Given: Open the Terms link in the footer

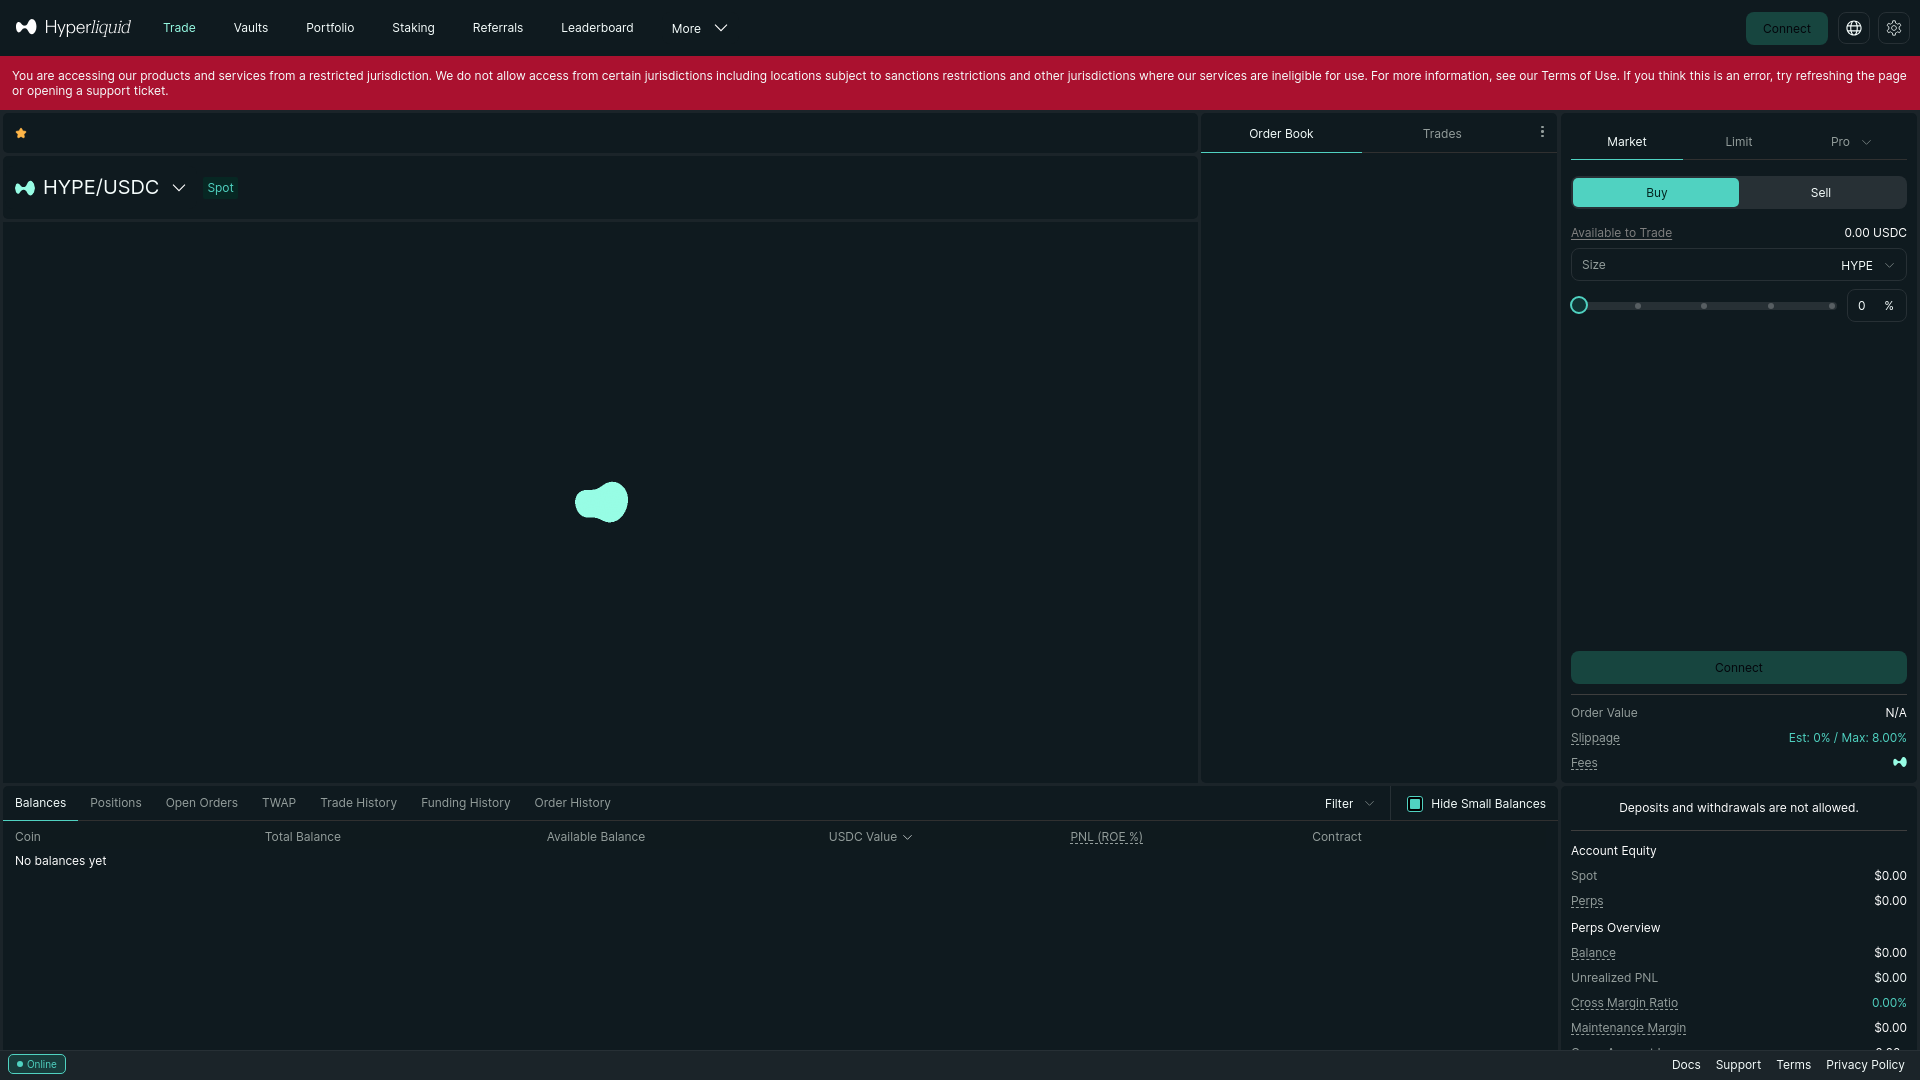Looking at the screenshot, I should pos(1793,1065).
